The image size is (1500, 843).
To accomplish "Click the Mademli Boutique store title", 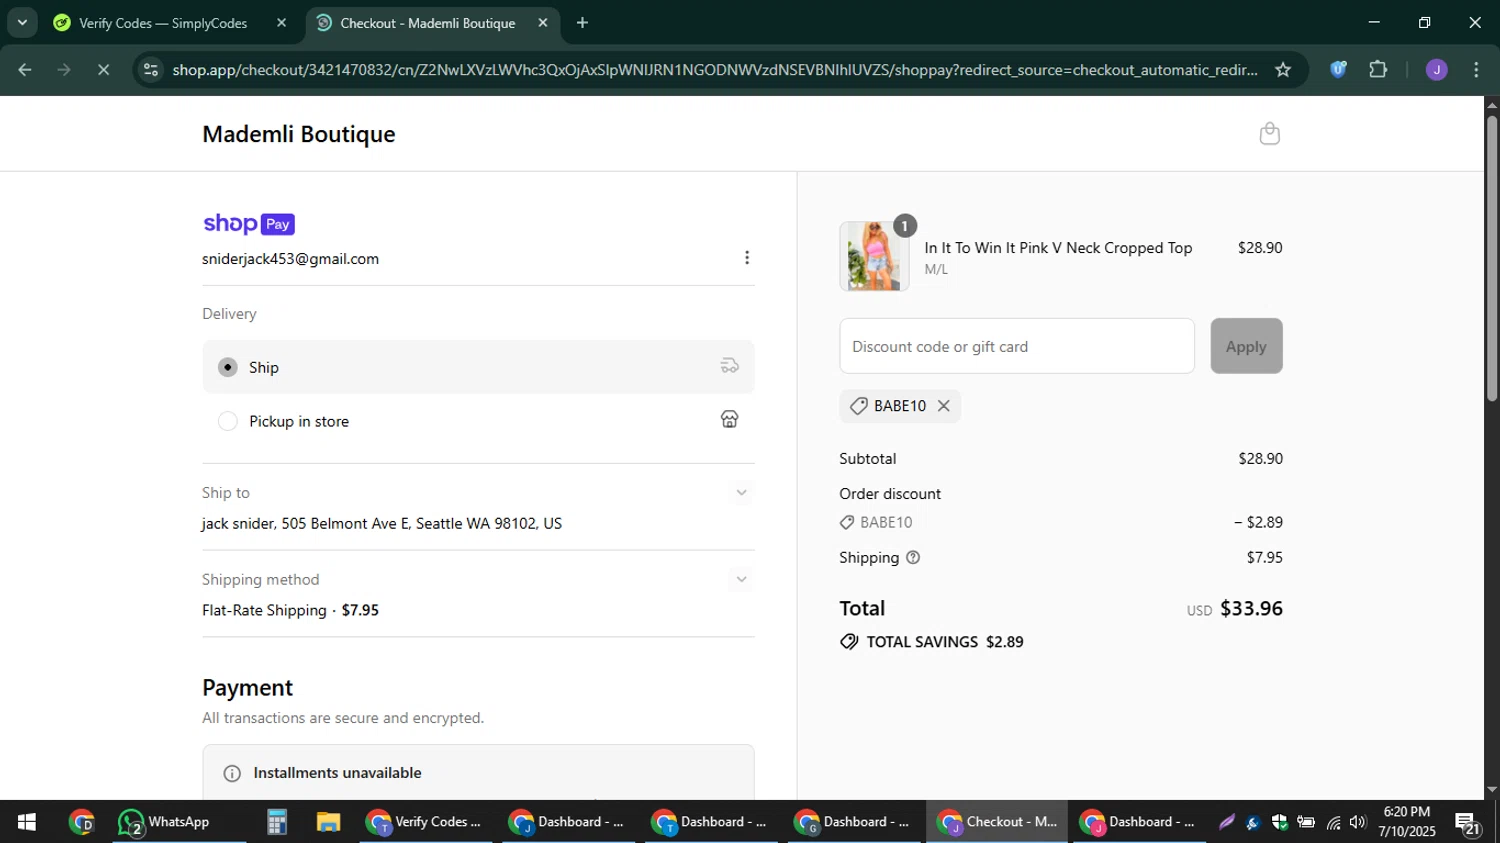I will (298, 134).
